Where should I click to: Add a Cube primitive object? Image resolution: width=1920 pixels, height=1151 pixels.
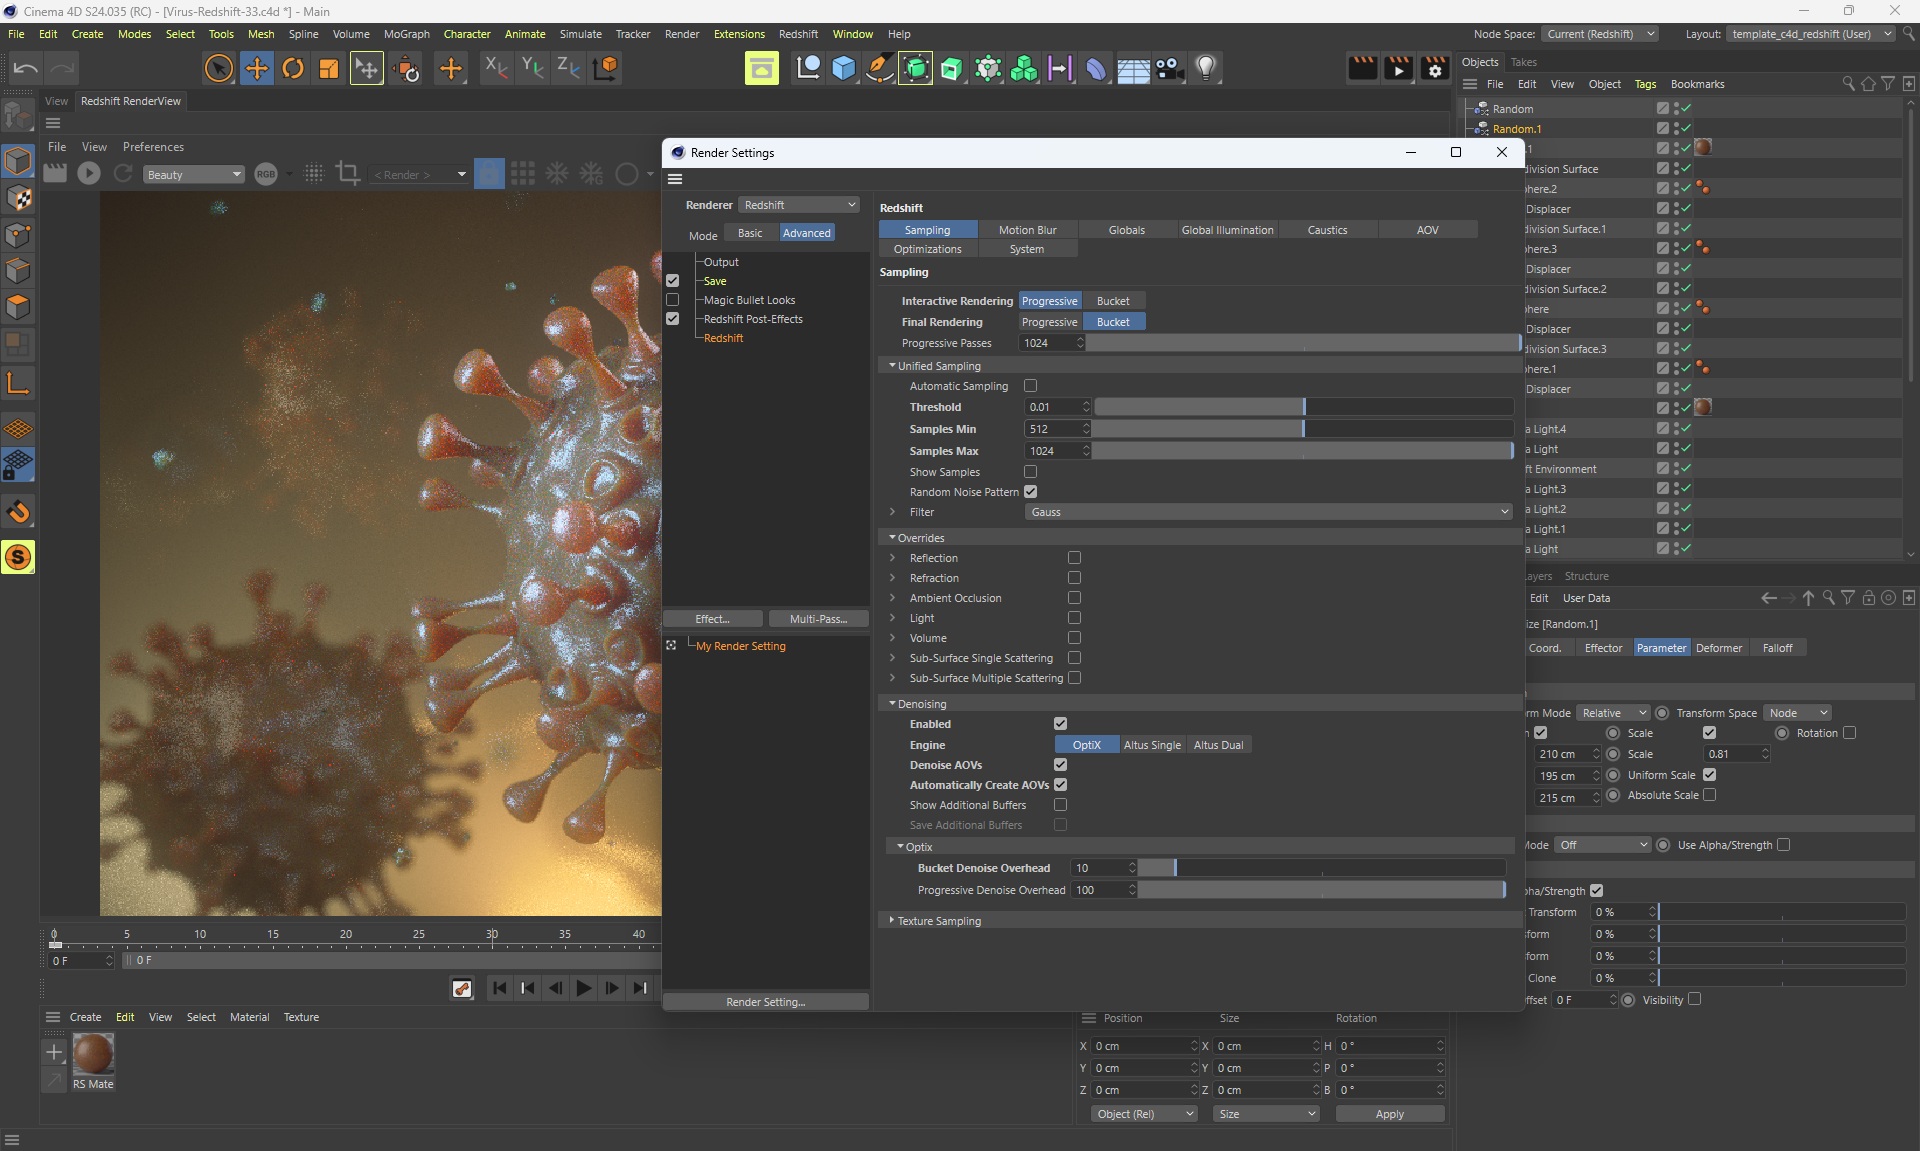coord(844,68)
